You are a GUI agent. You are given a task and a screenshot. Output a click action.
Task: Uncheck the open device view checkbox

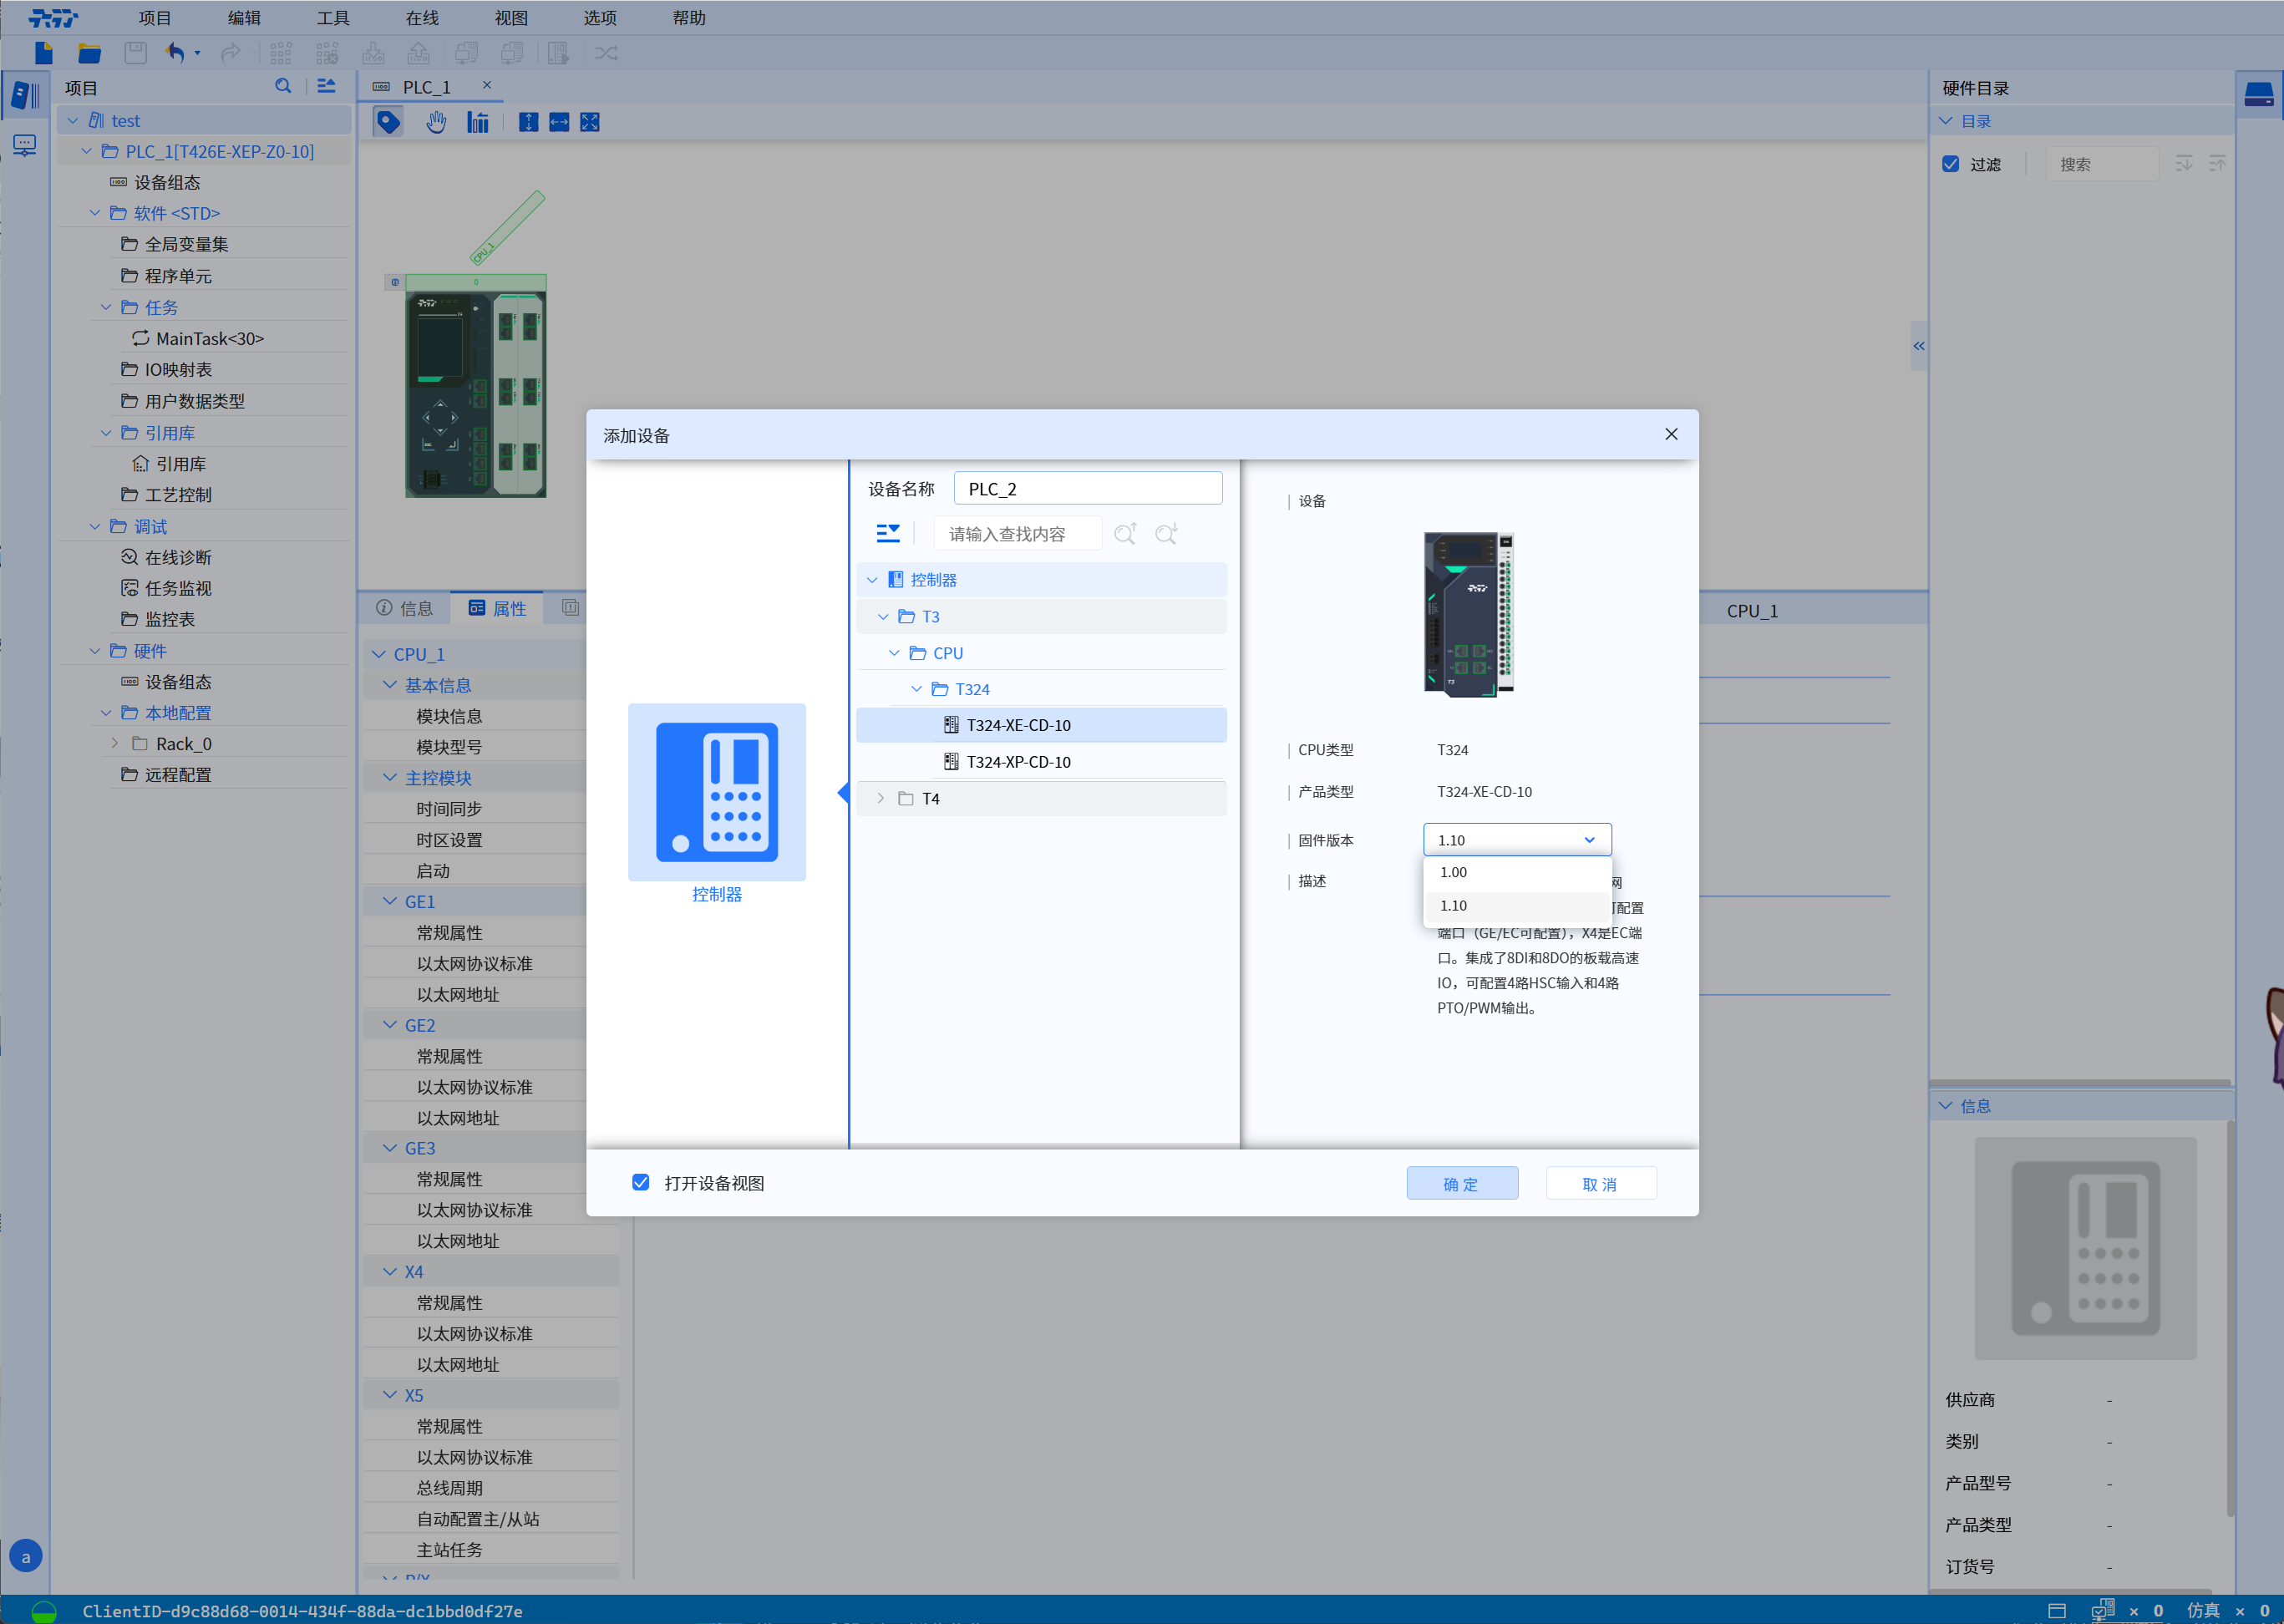(641, 1182)
